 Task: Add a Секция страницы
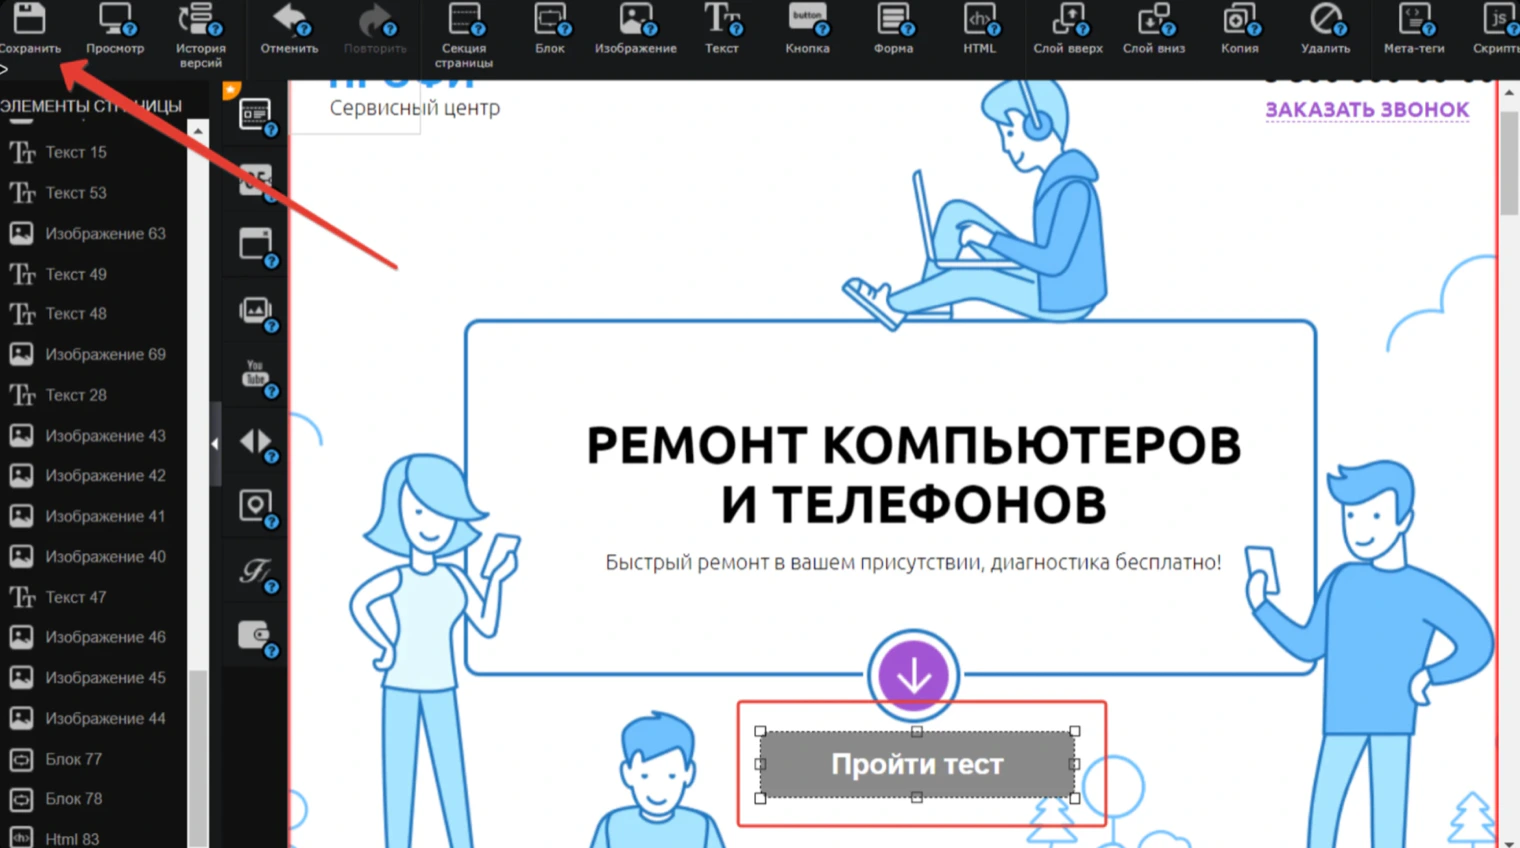464,36
